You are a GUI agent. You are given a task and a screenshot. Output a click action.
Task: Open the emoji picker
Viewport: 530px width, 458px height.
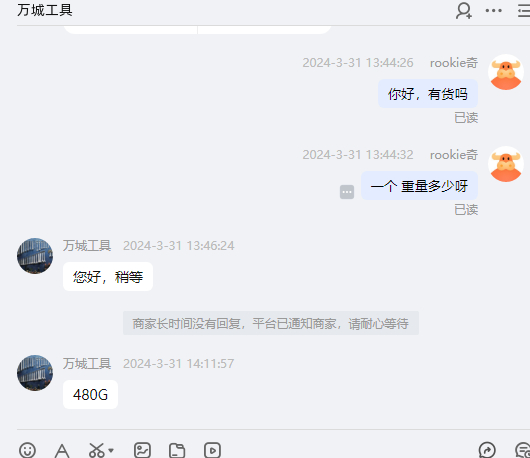click(27, 450)
